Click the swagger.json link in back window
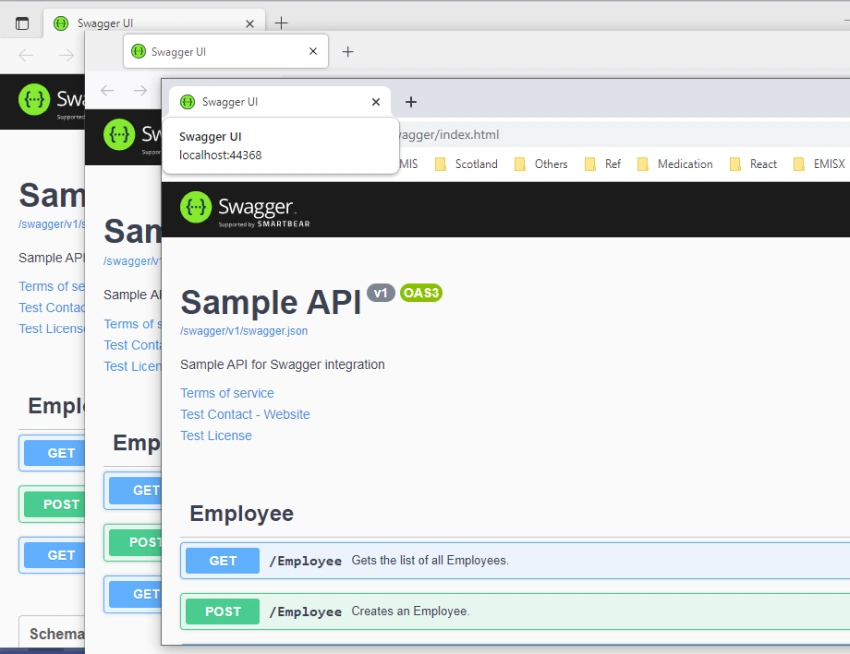The height and width of the screenshot is (654, 850). (51, 224)
